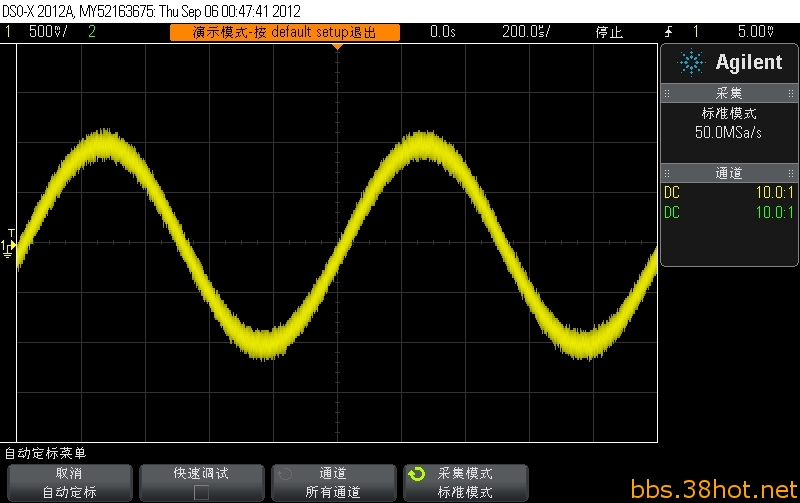
Task: Open the 通道 panel header
Action: [x=729, y=173]
